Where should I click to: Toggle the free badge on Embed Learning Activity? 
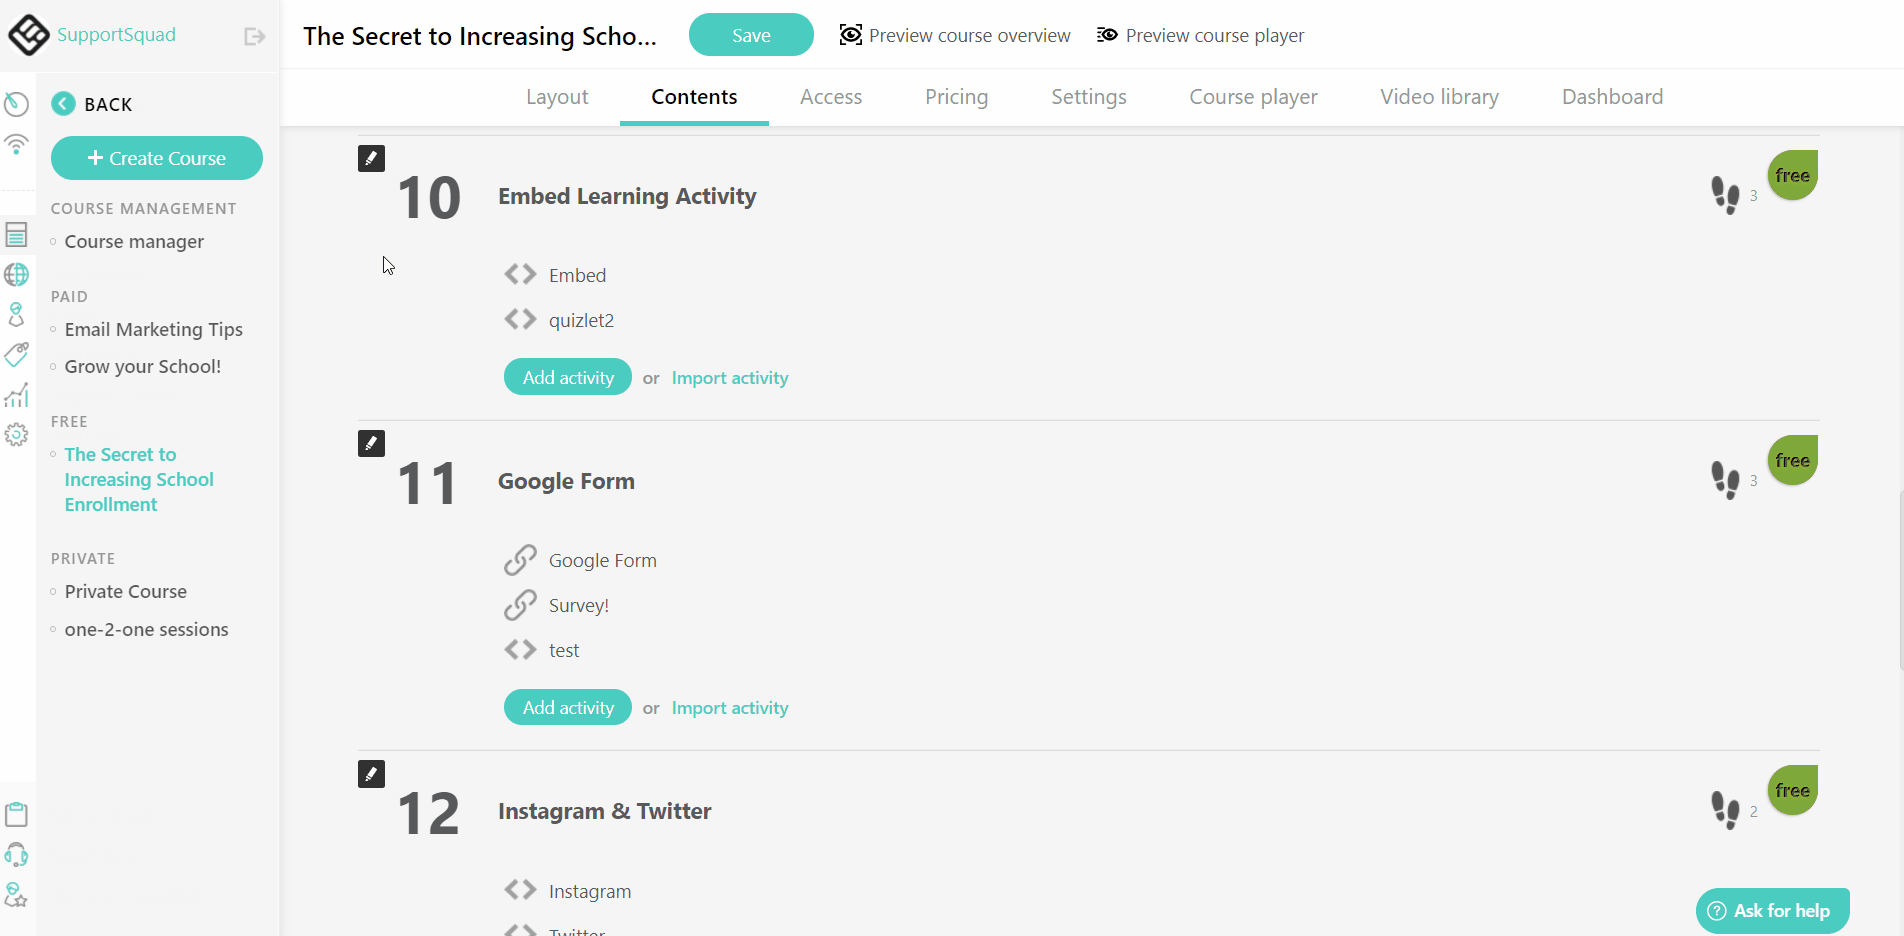coord(1792,175)
